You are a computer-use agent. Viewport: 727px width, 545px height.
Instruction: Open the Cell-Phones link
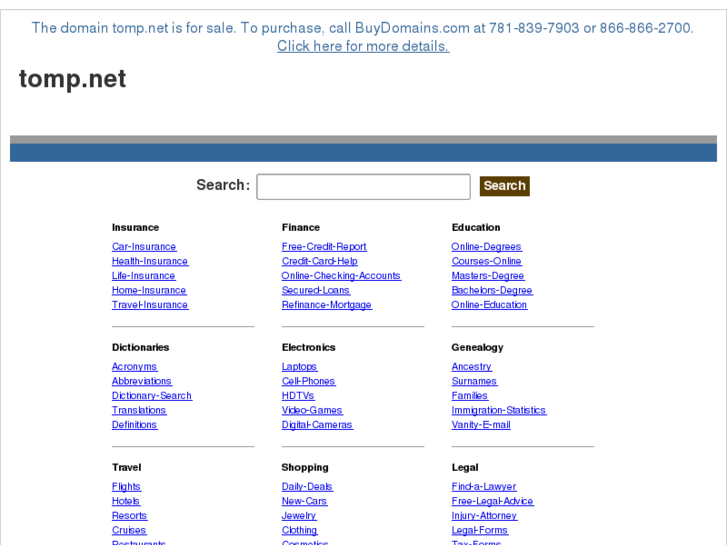click(x=308, y=381)
